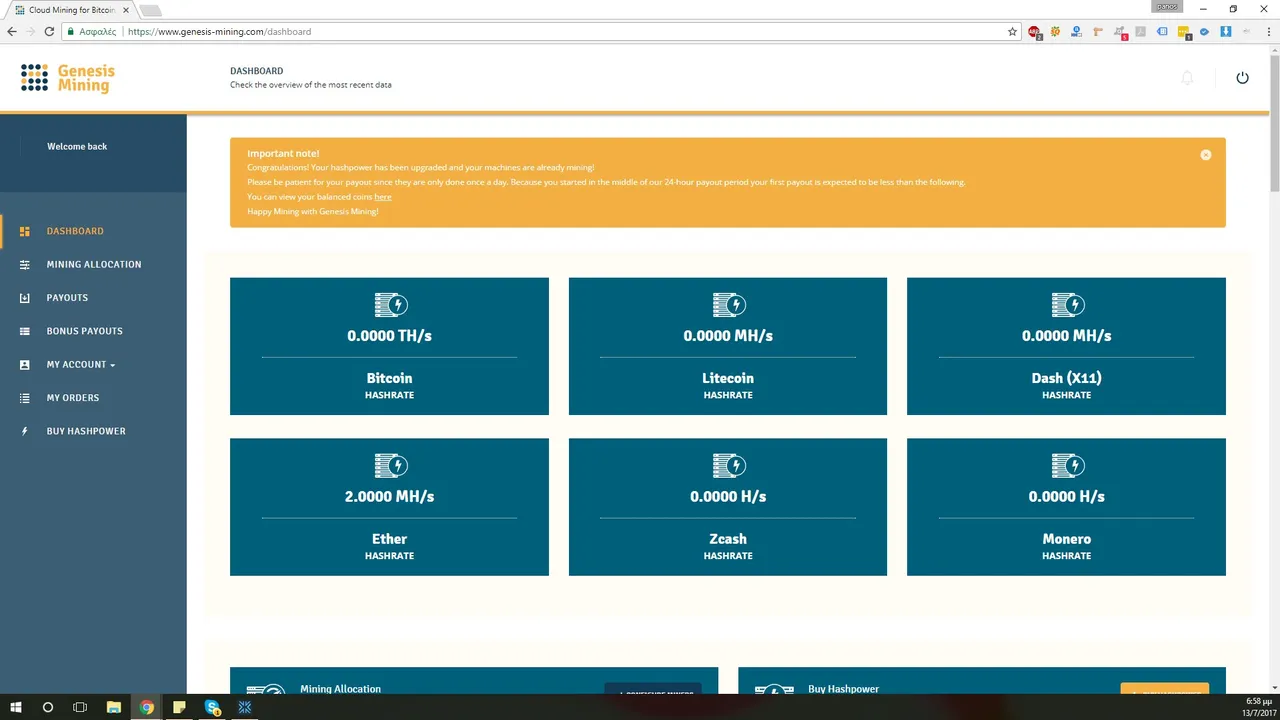The image size is (1280, 720).
Task: Click the Monero hashrate card icon
Action: pos(1067,465)
